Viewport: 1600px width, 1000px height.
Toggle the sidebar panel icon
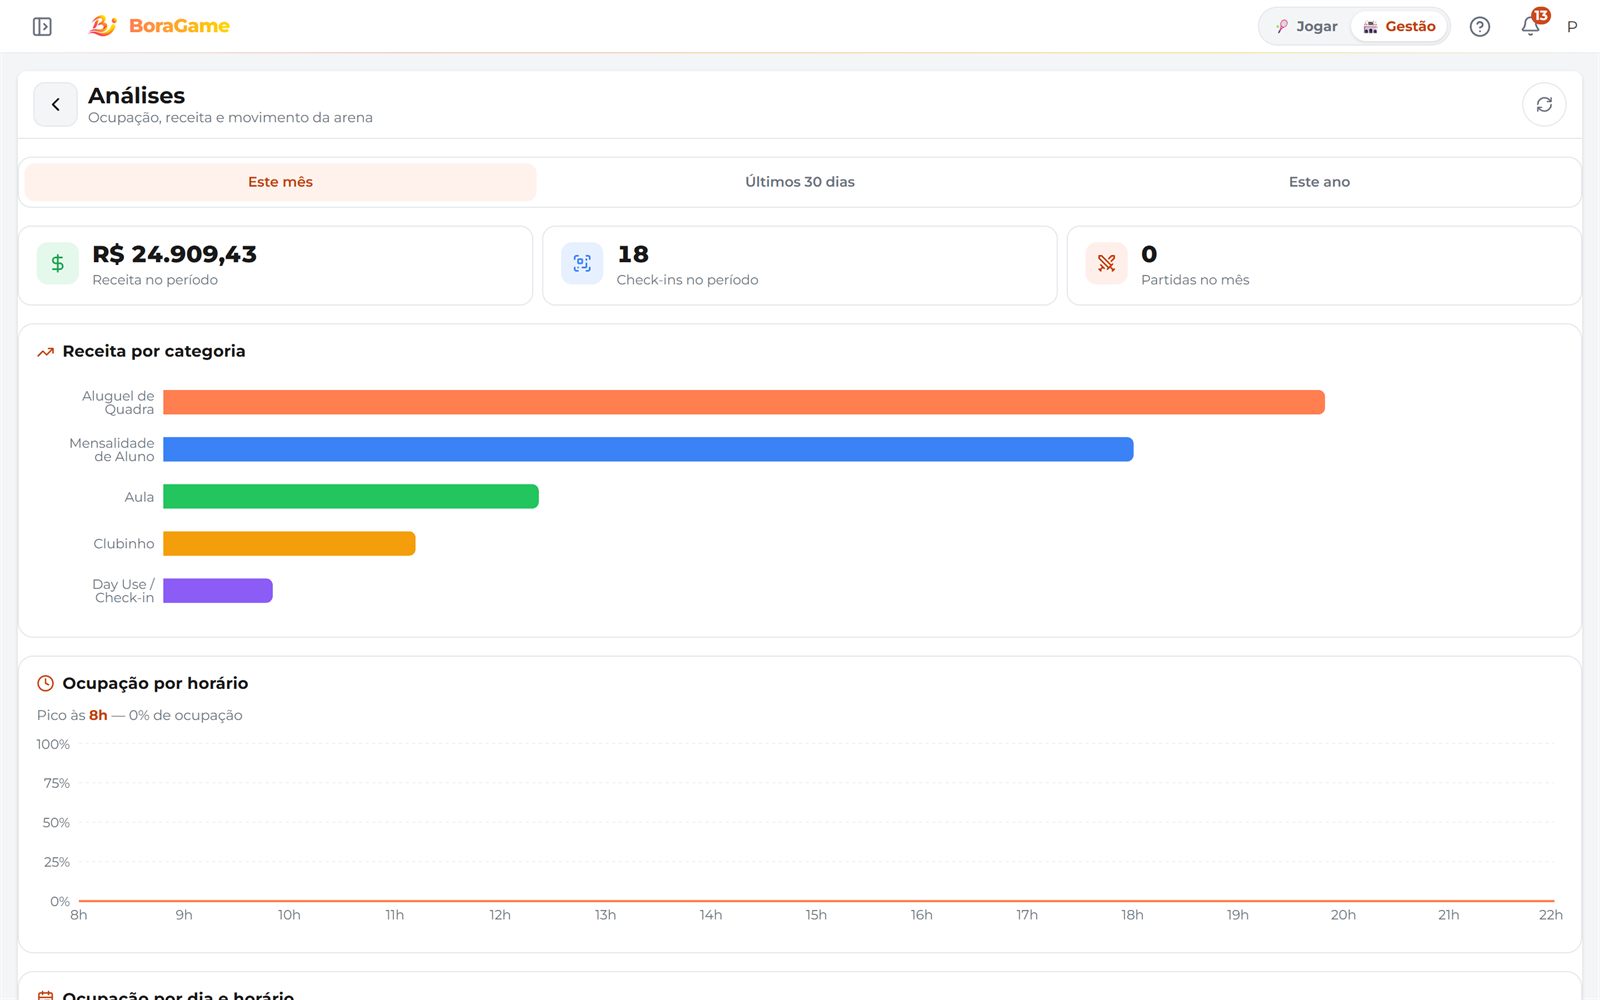point(42,26)
